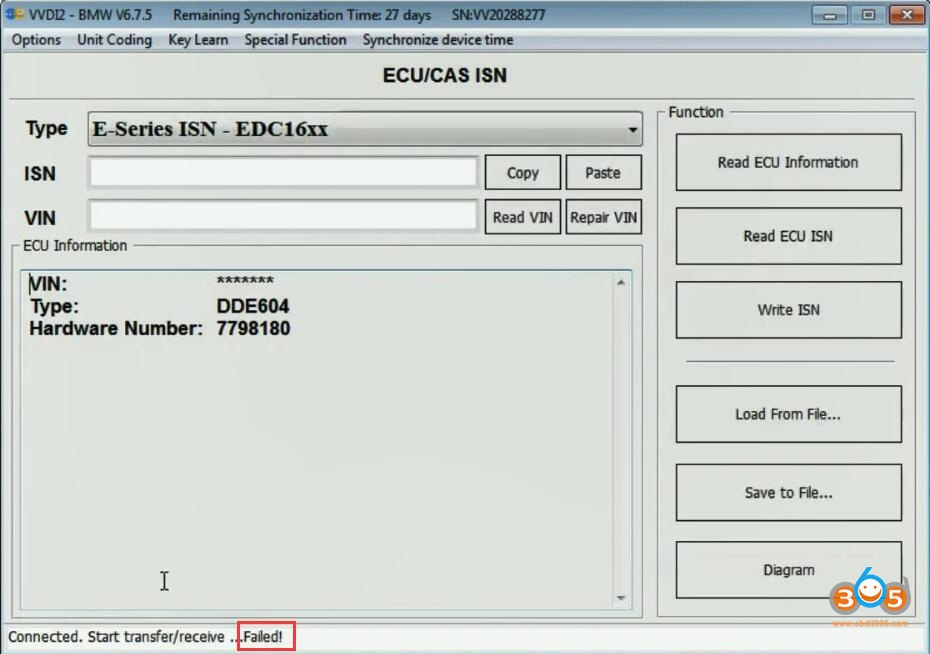930x654 pixels.
Task: Expand the Type dropdown E-Series ISN
Action: point(365,129)
